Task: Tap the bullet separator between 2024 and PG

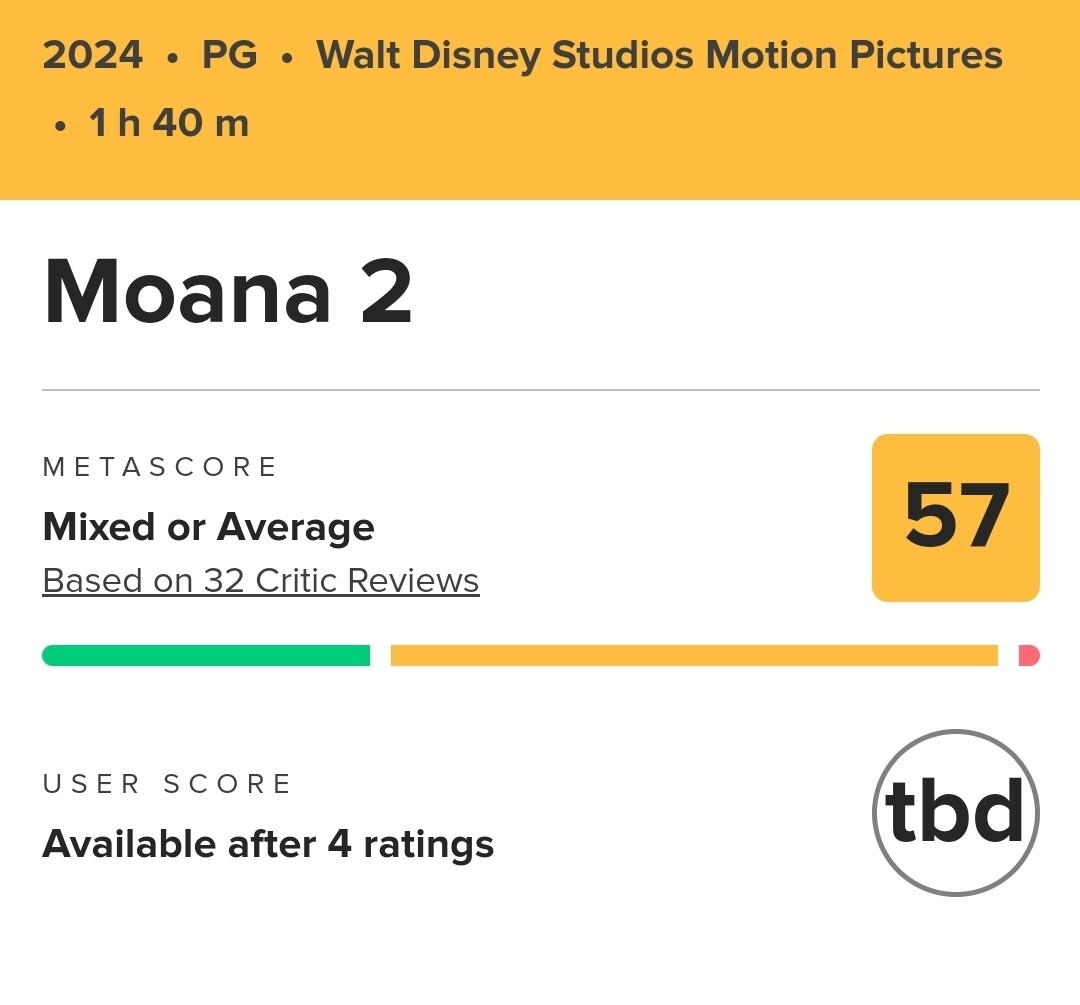Action: tap(172, 58)
